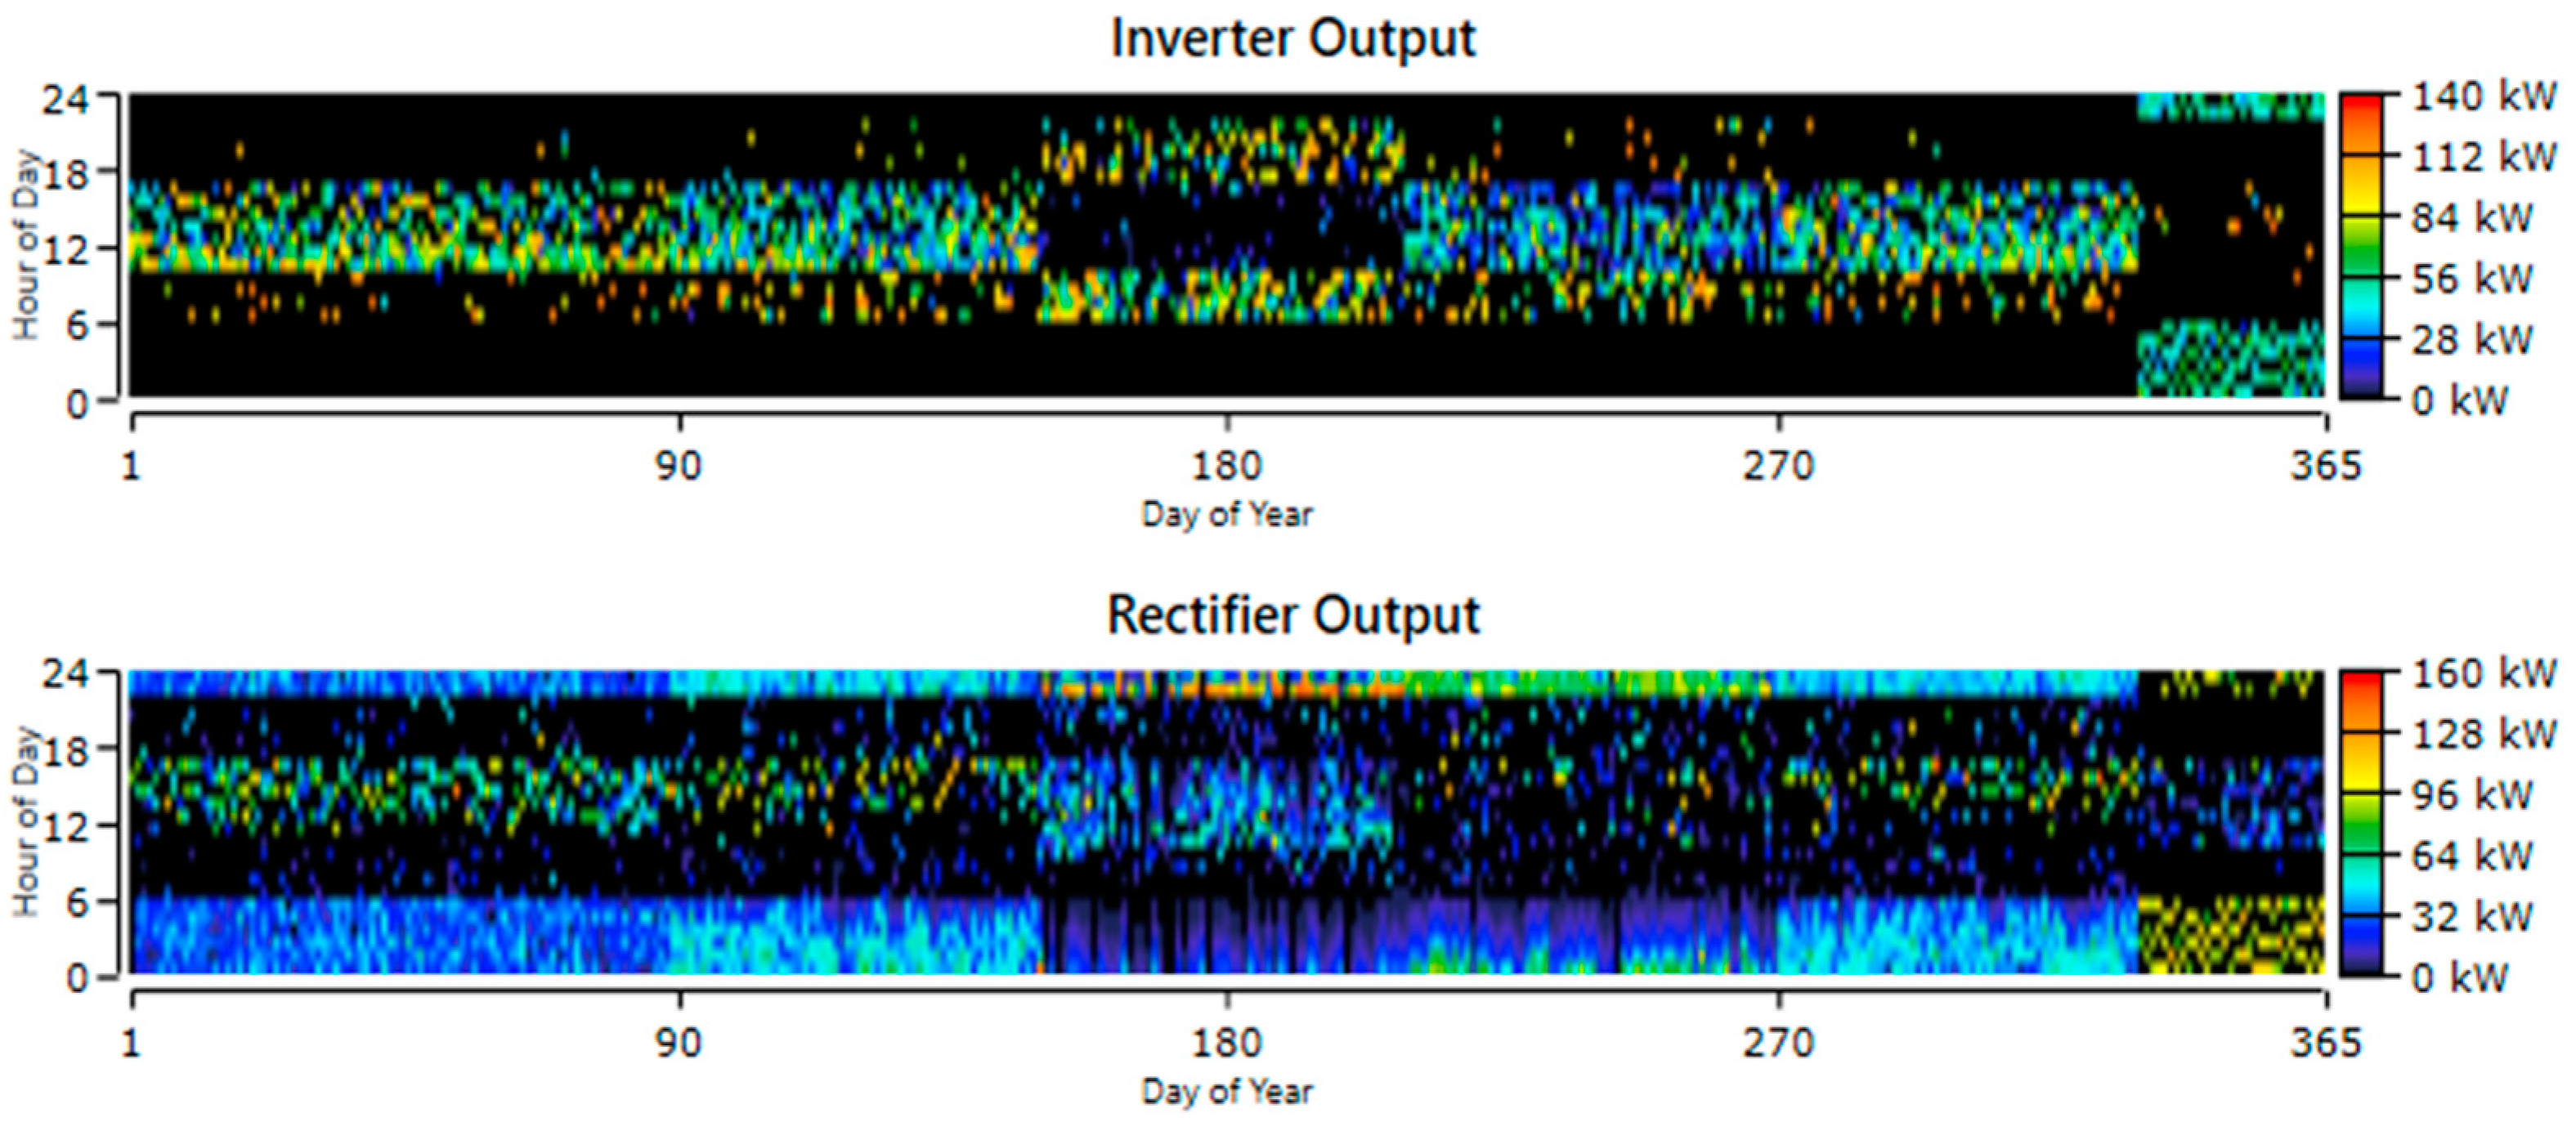Screen dimensions: 2576x1131
Task: Click hour 12 tick on Inverter chart
Action: pyautogui.click(x=65, y=250)
